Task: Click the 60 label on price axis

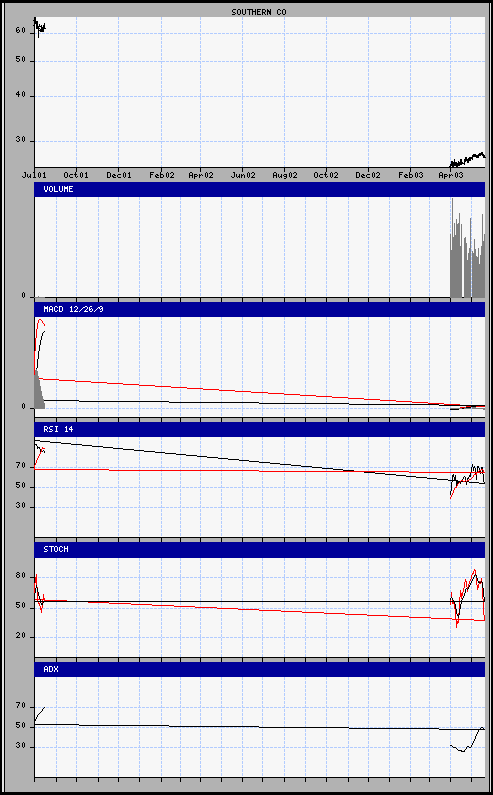Action: [20, 30]
